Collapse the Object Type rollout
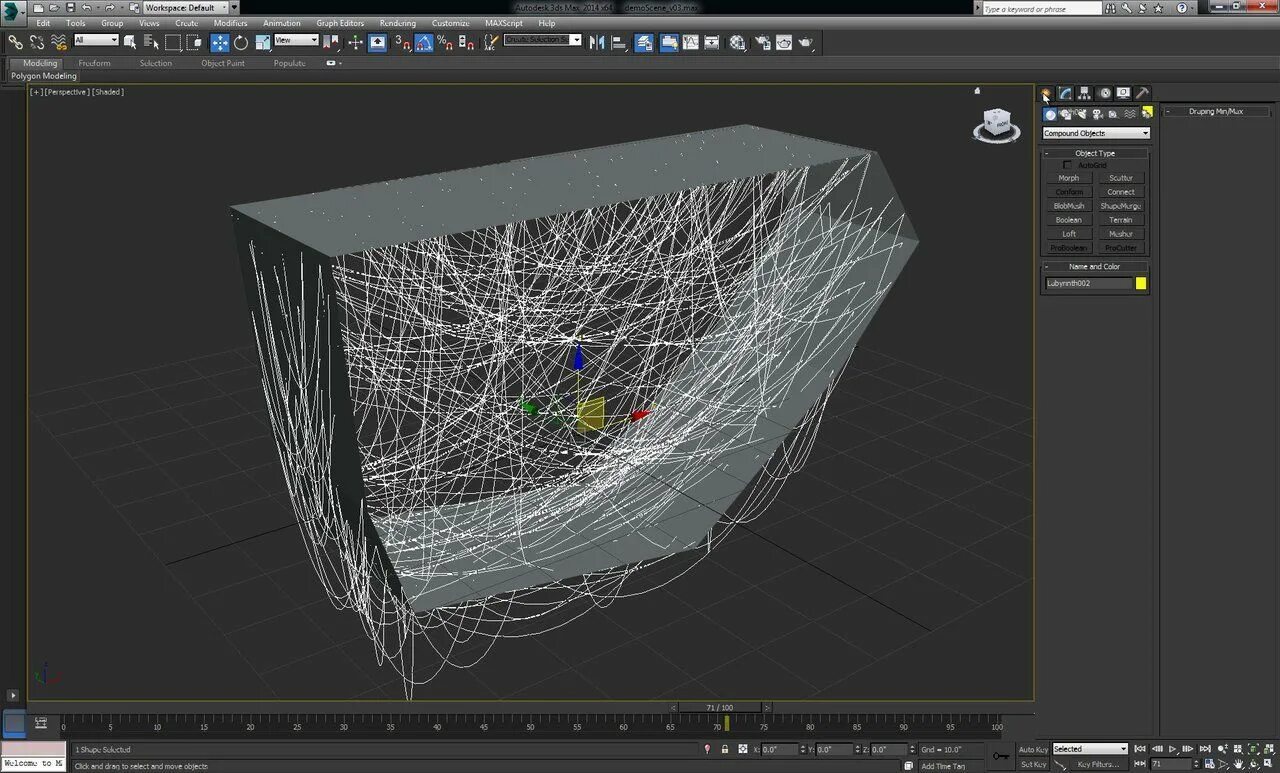The image size is (1280, 773). tap(1095, 153)
